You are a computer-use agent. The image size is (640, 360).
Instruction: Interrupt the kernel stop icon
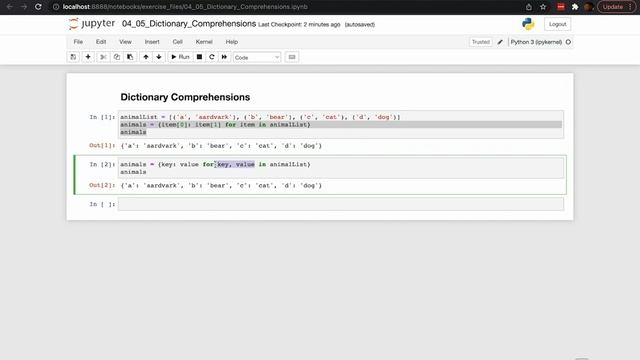[x=199, y=57]
